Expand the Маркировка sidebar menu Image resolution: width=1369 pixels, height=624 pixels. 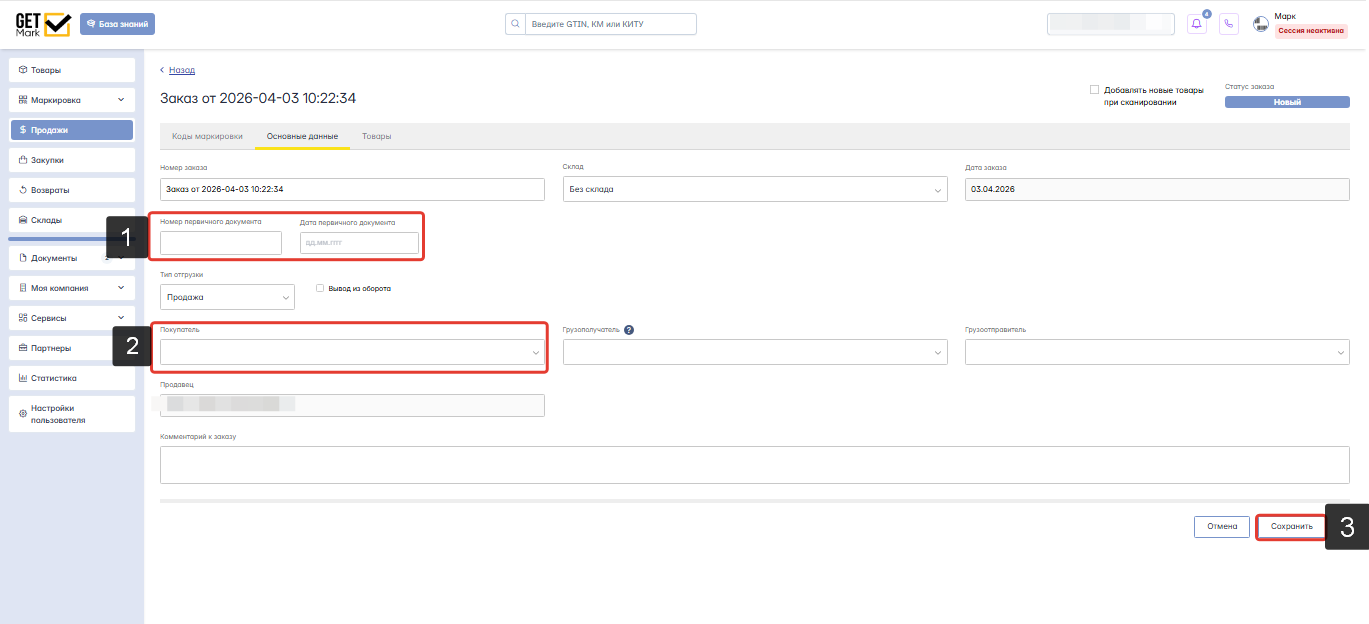(72, 100)
